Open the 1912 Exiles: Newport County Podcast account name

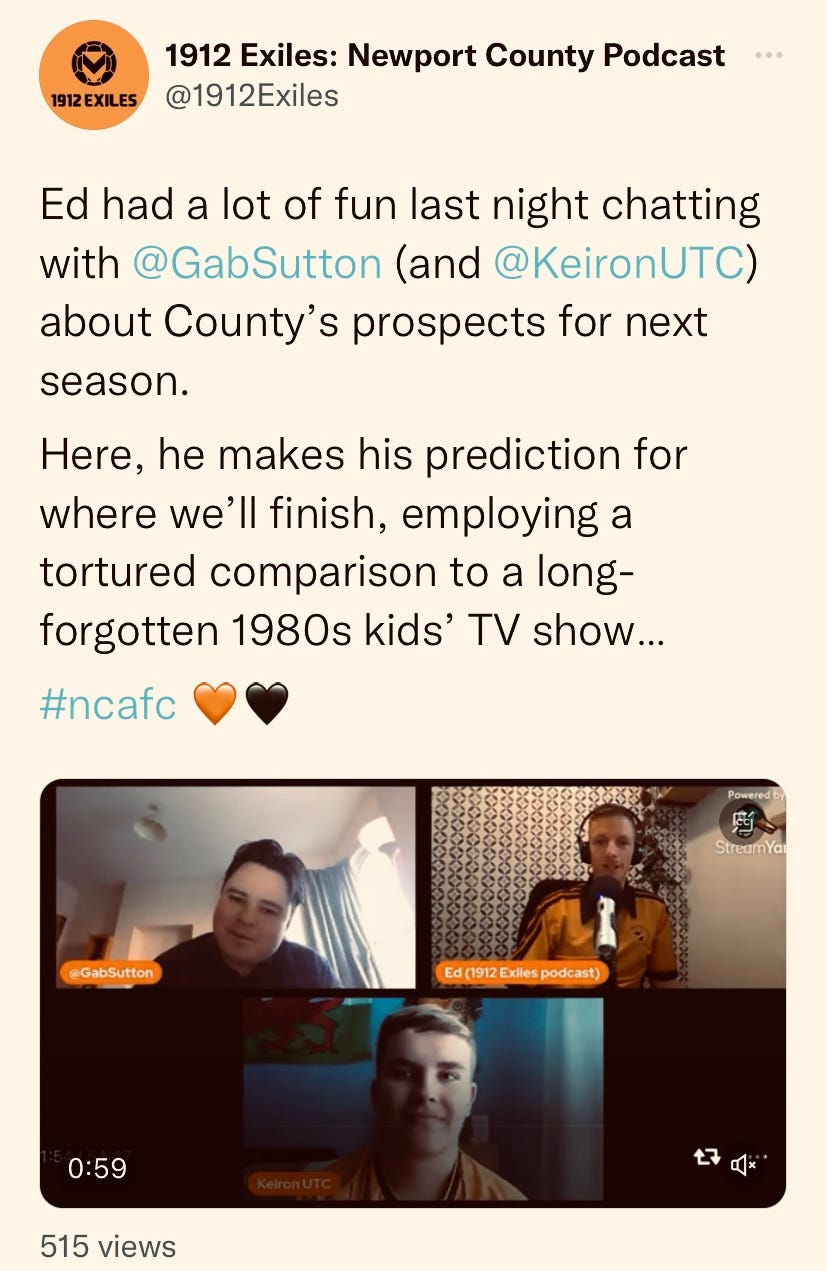pyautogui.click(x=445, y=55)
